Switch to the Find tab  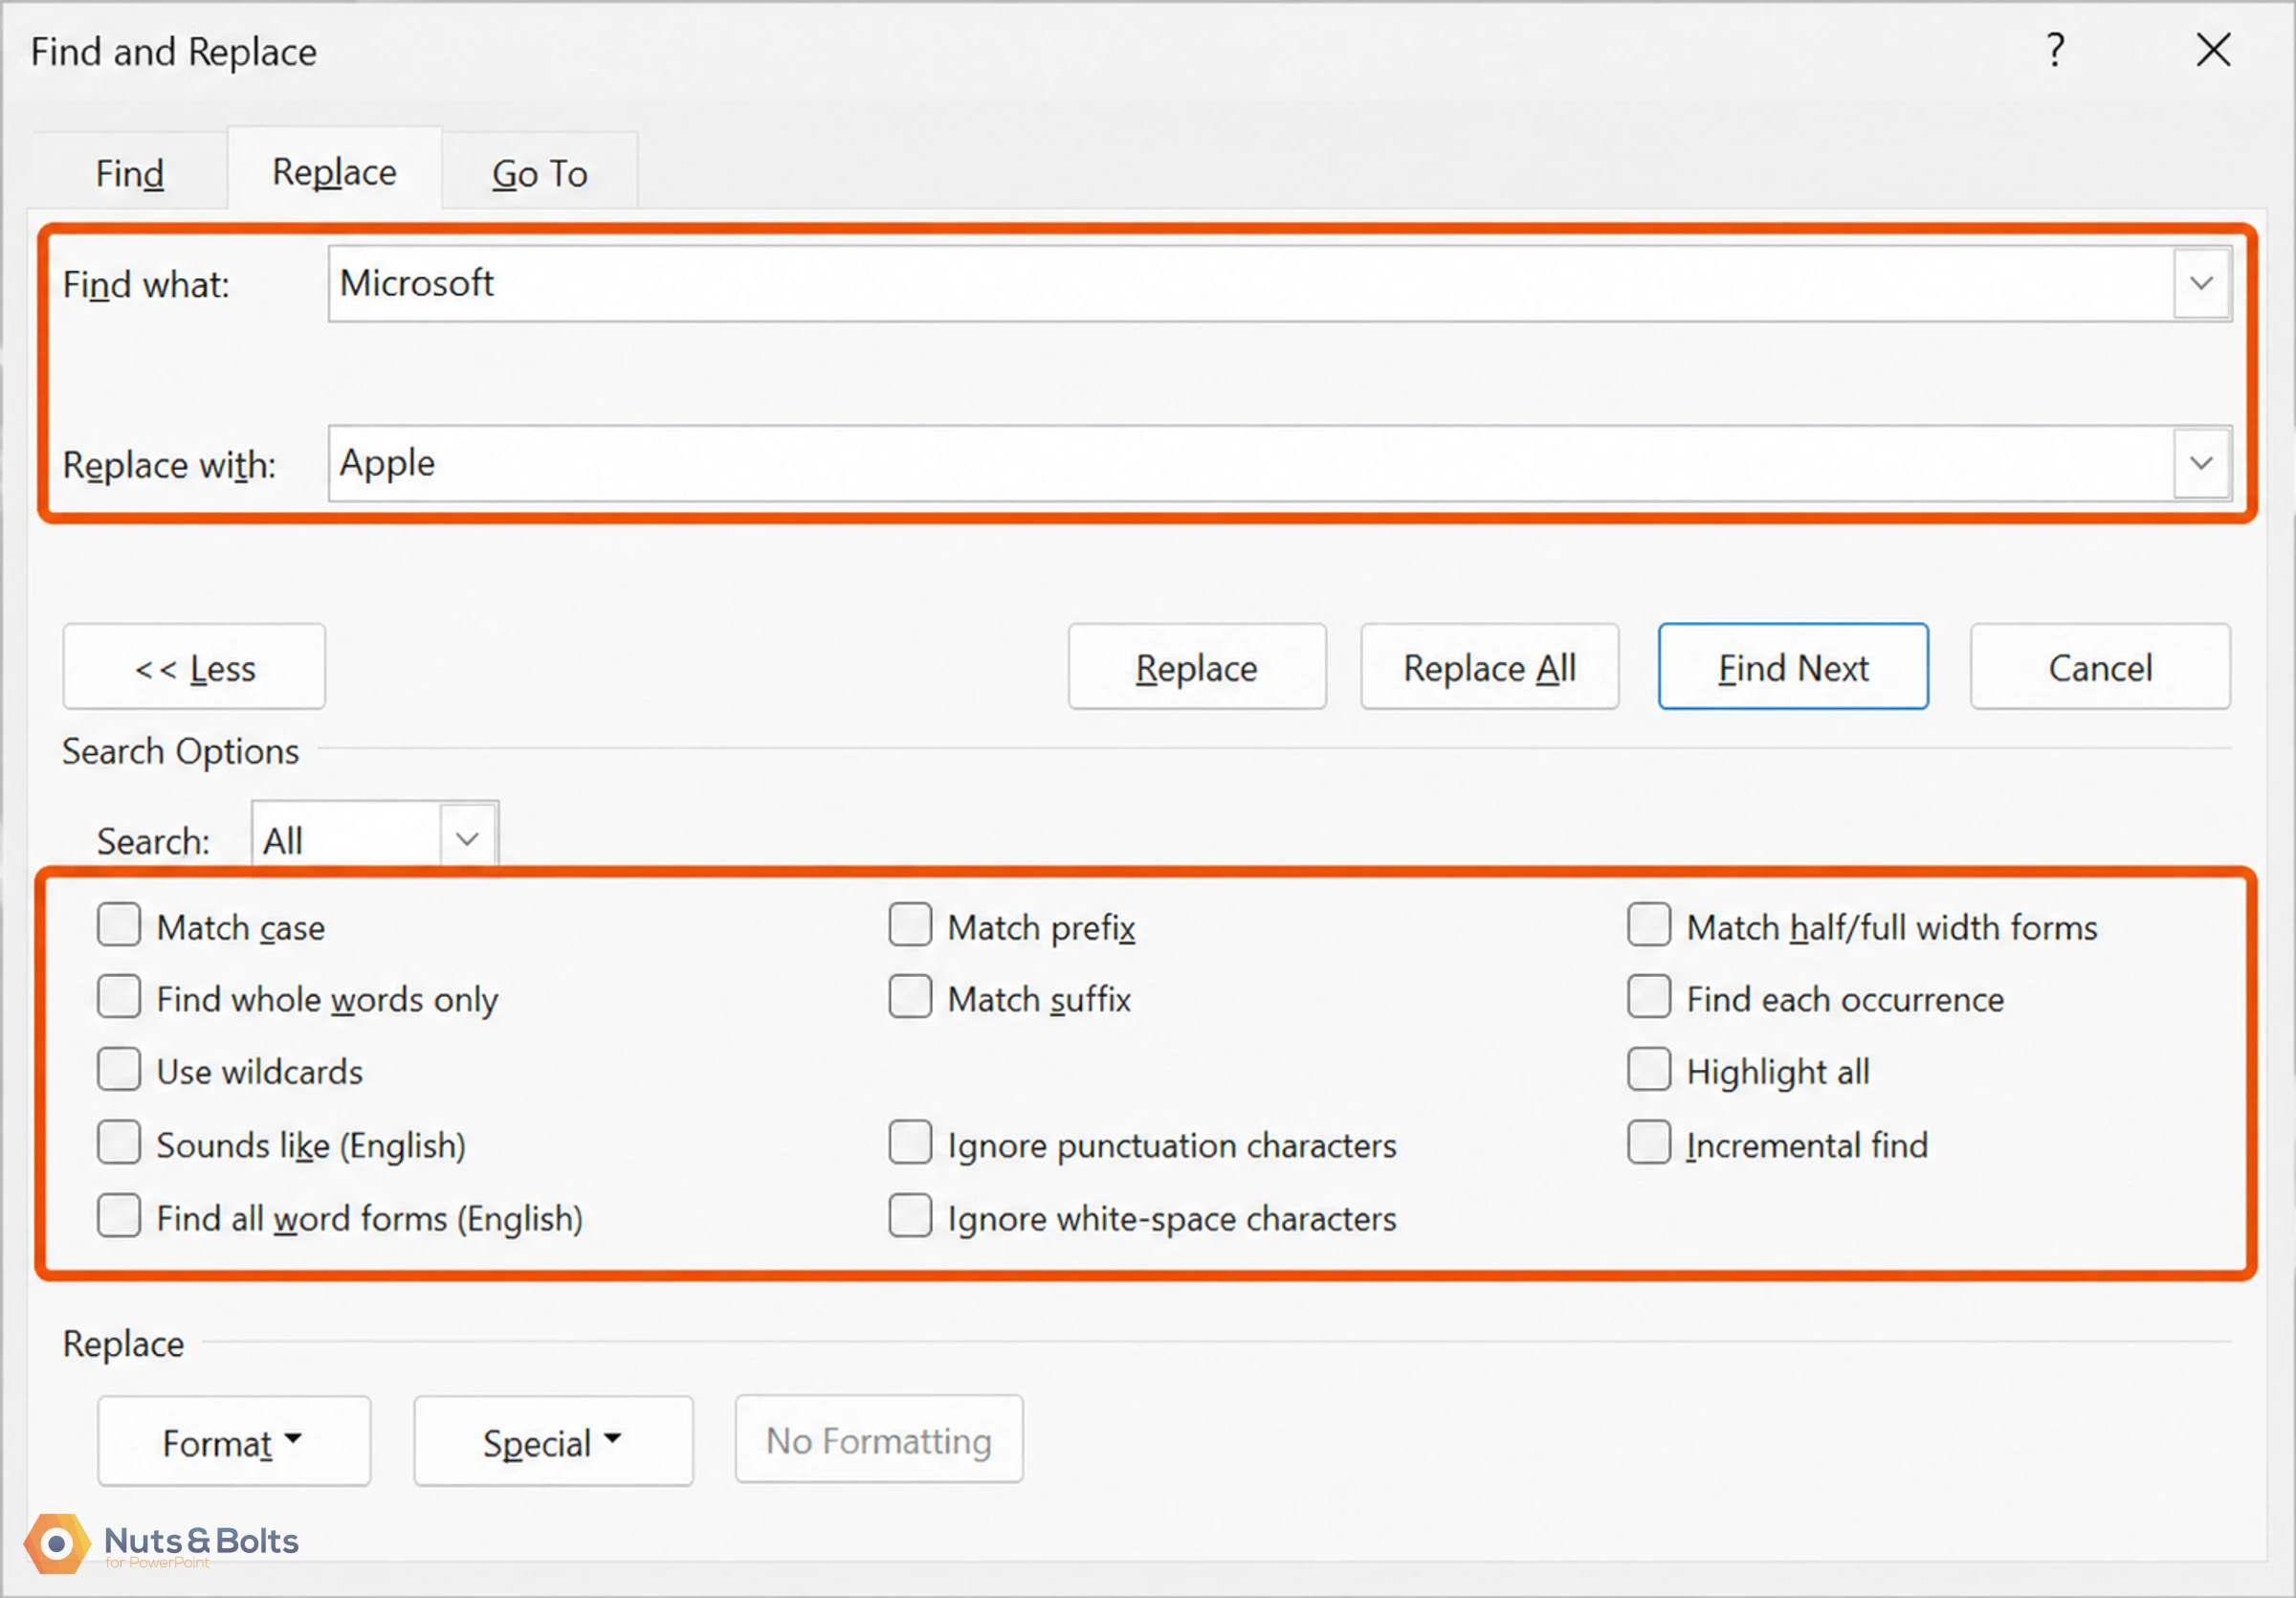[x=129, y=173]
